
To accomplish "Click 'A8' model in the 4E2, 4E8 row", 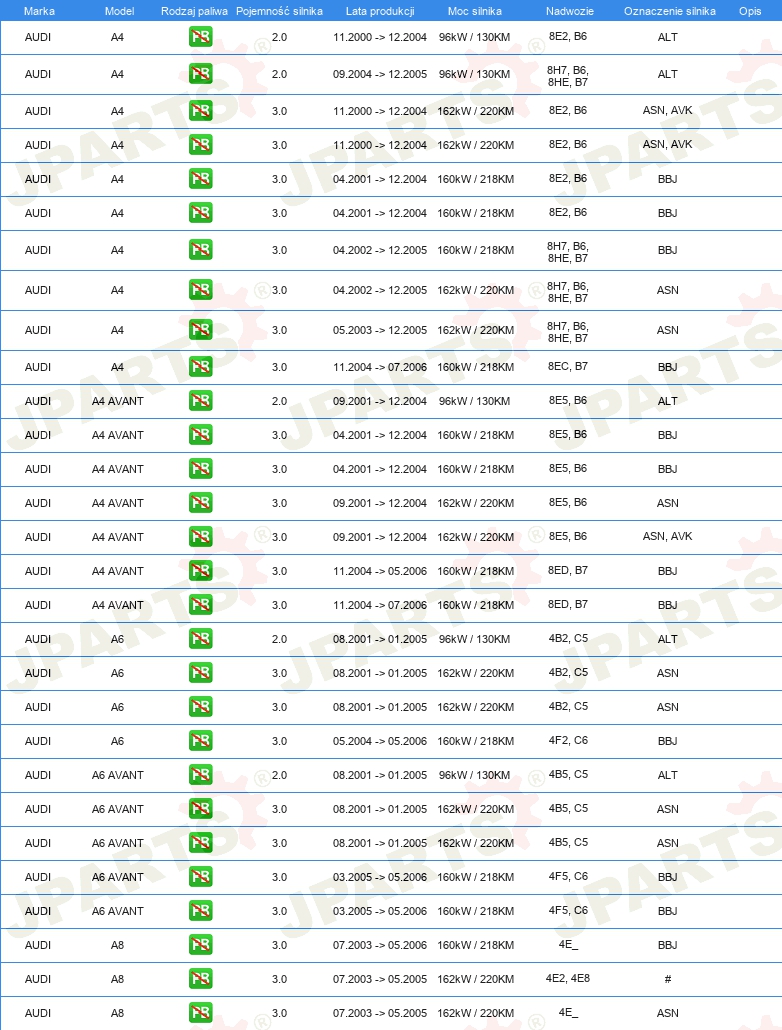I will tap(117, 979).
